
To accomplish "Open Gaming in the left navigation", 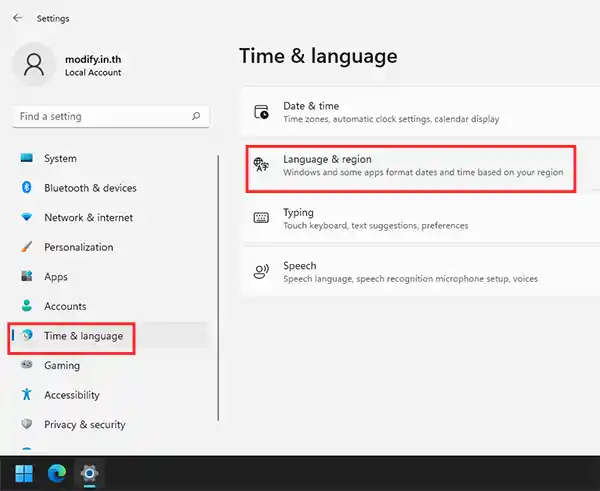I will (x=62, y=366).
